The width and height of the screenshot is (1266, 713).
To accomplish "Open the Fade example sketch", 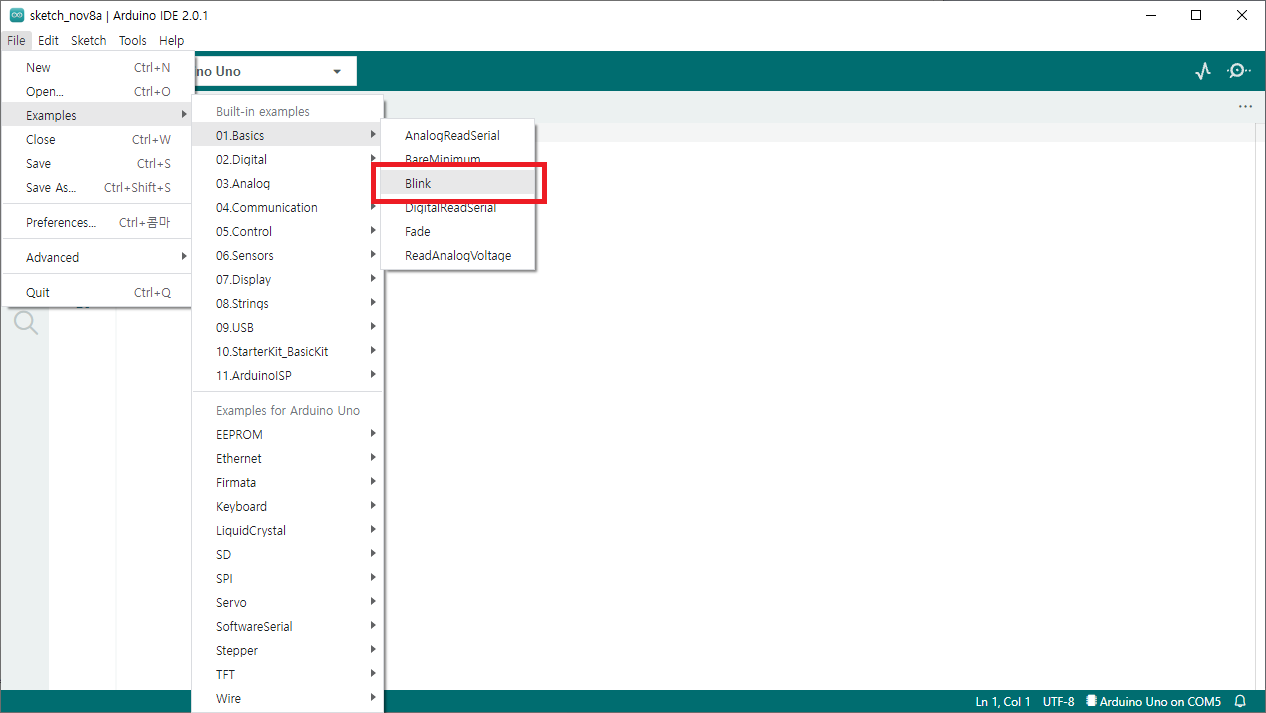I will (458, 232).
